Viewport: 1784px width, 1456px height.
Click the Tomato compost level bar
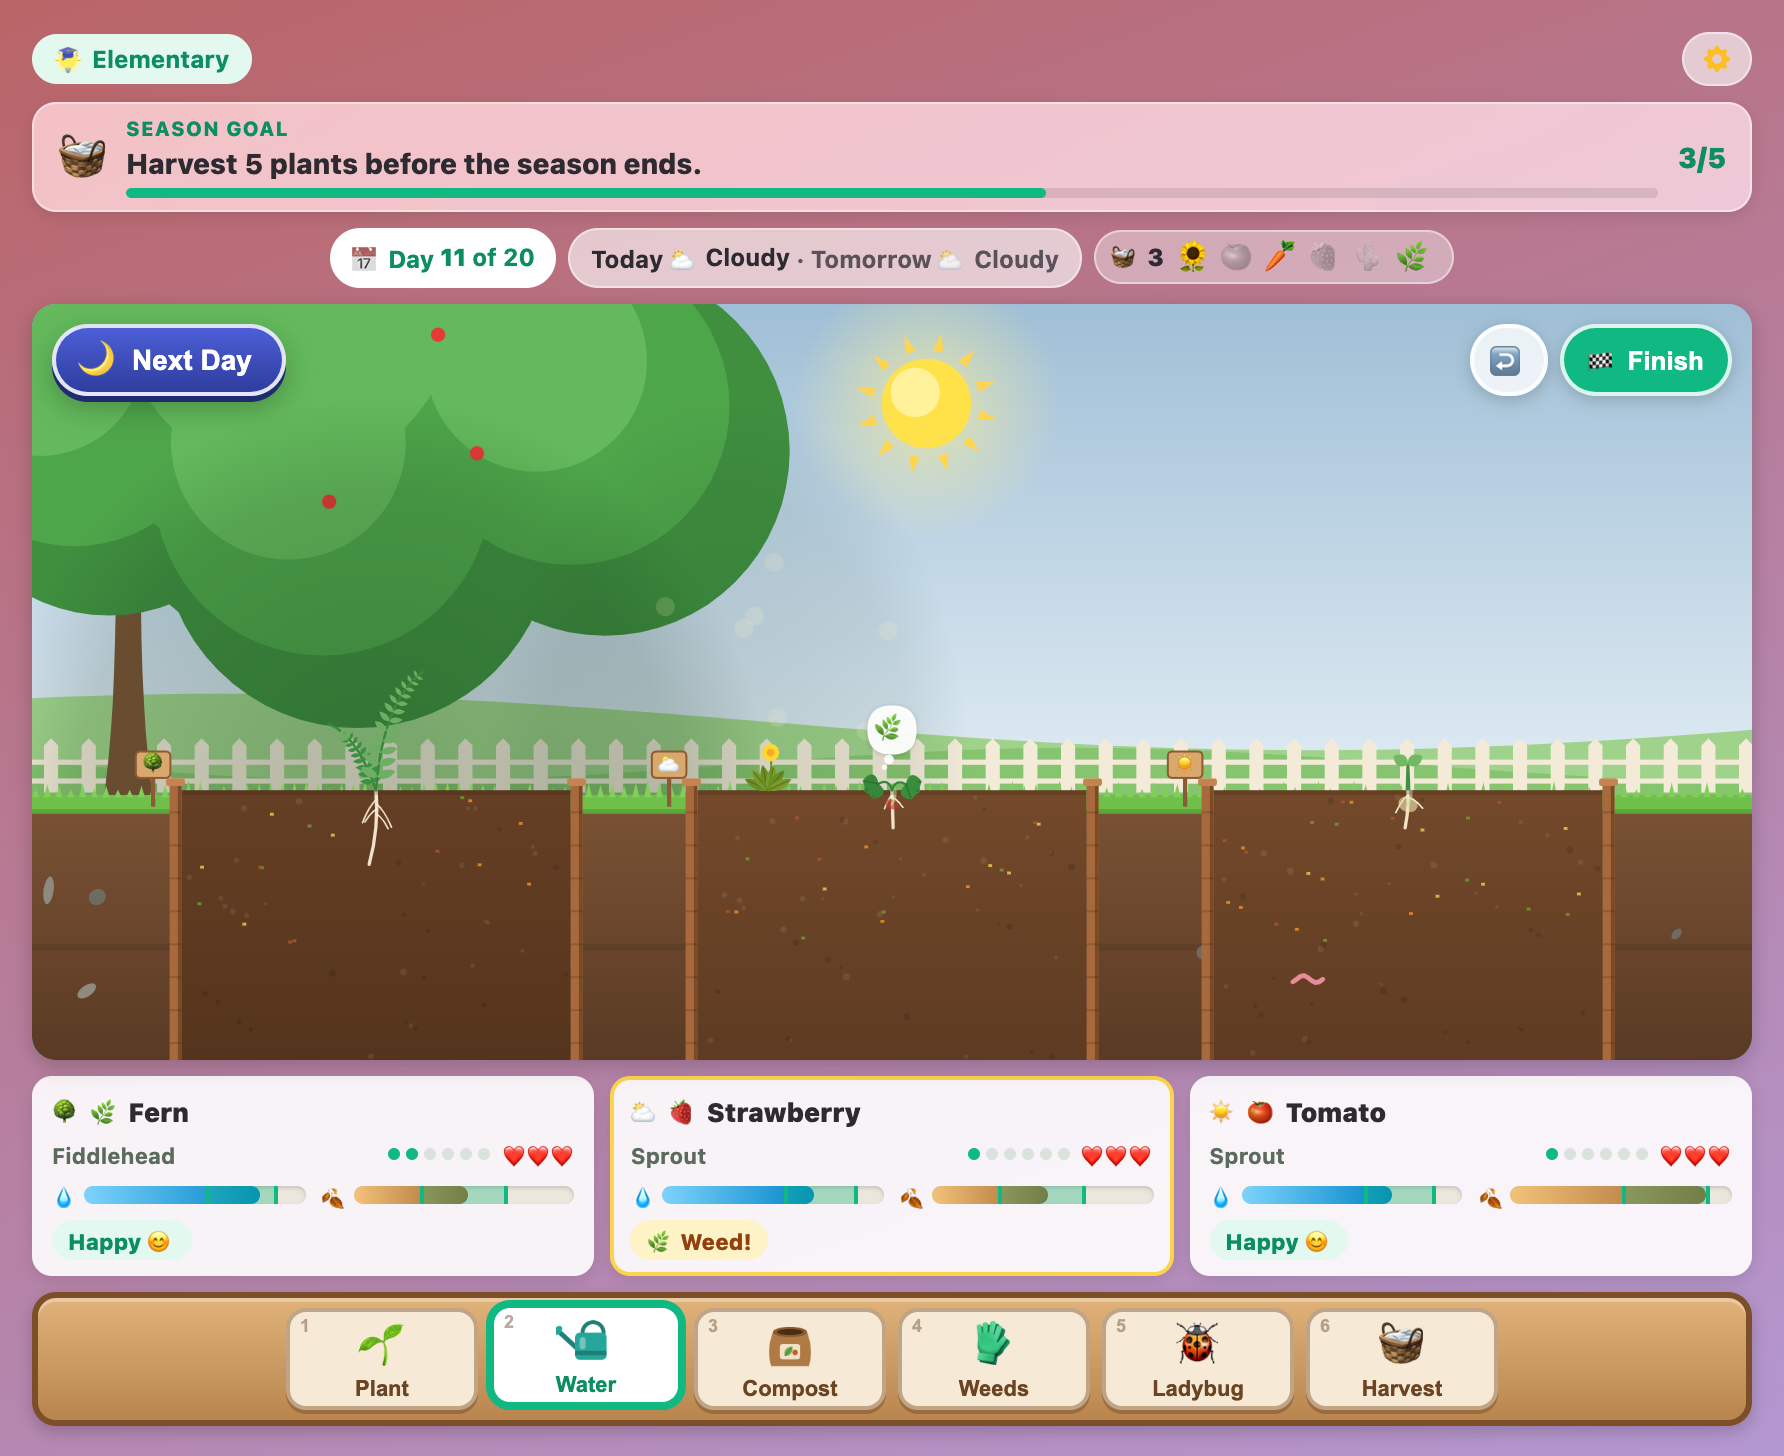1620,1195
